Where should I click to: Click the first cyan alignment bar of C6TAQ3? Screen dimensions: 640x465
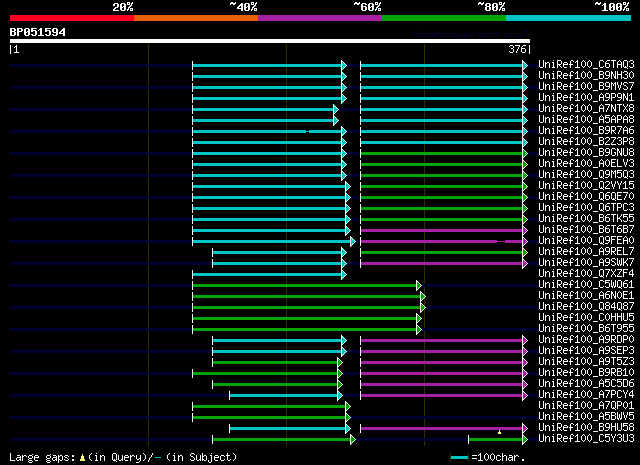[269, 65]
